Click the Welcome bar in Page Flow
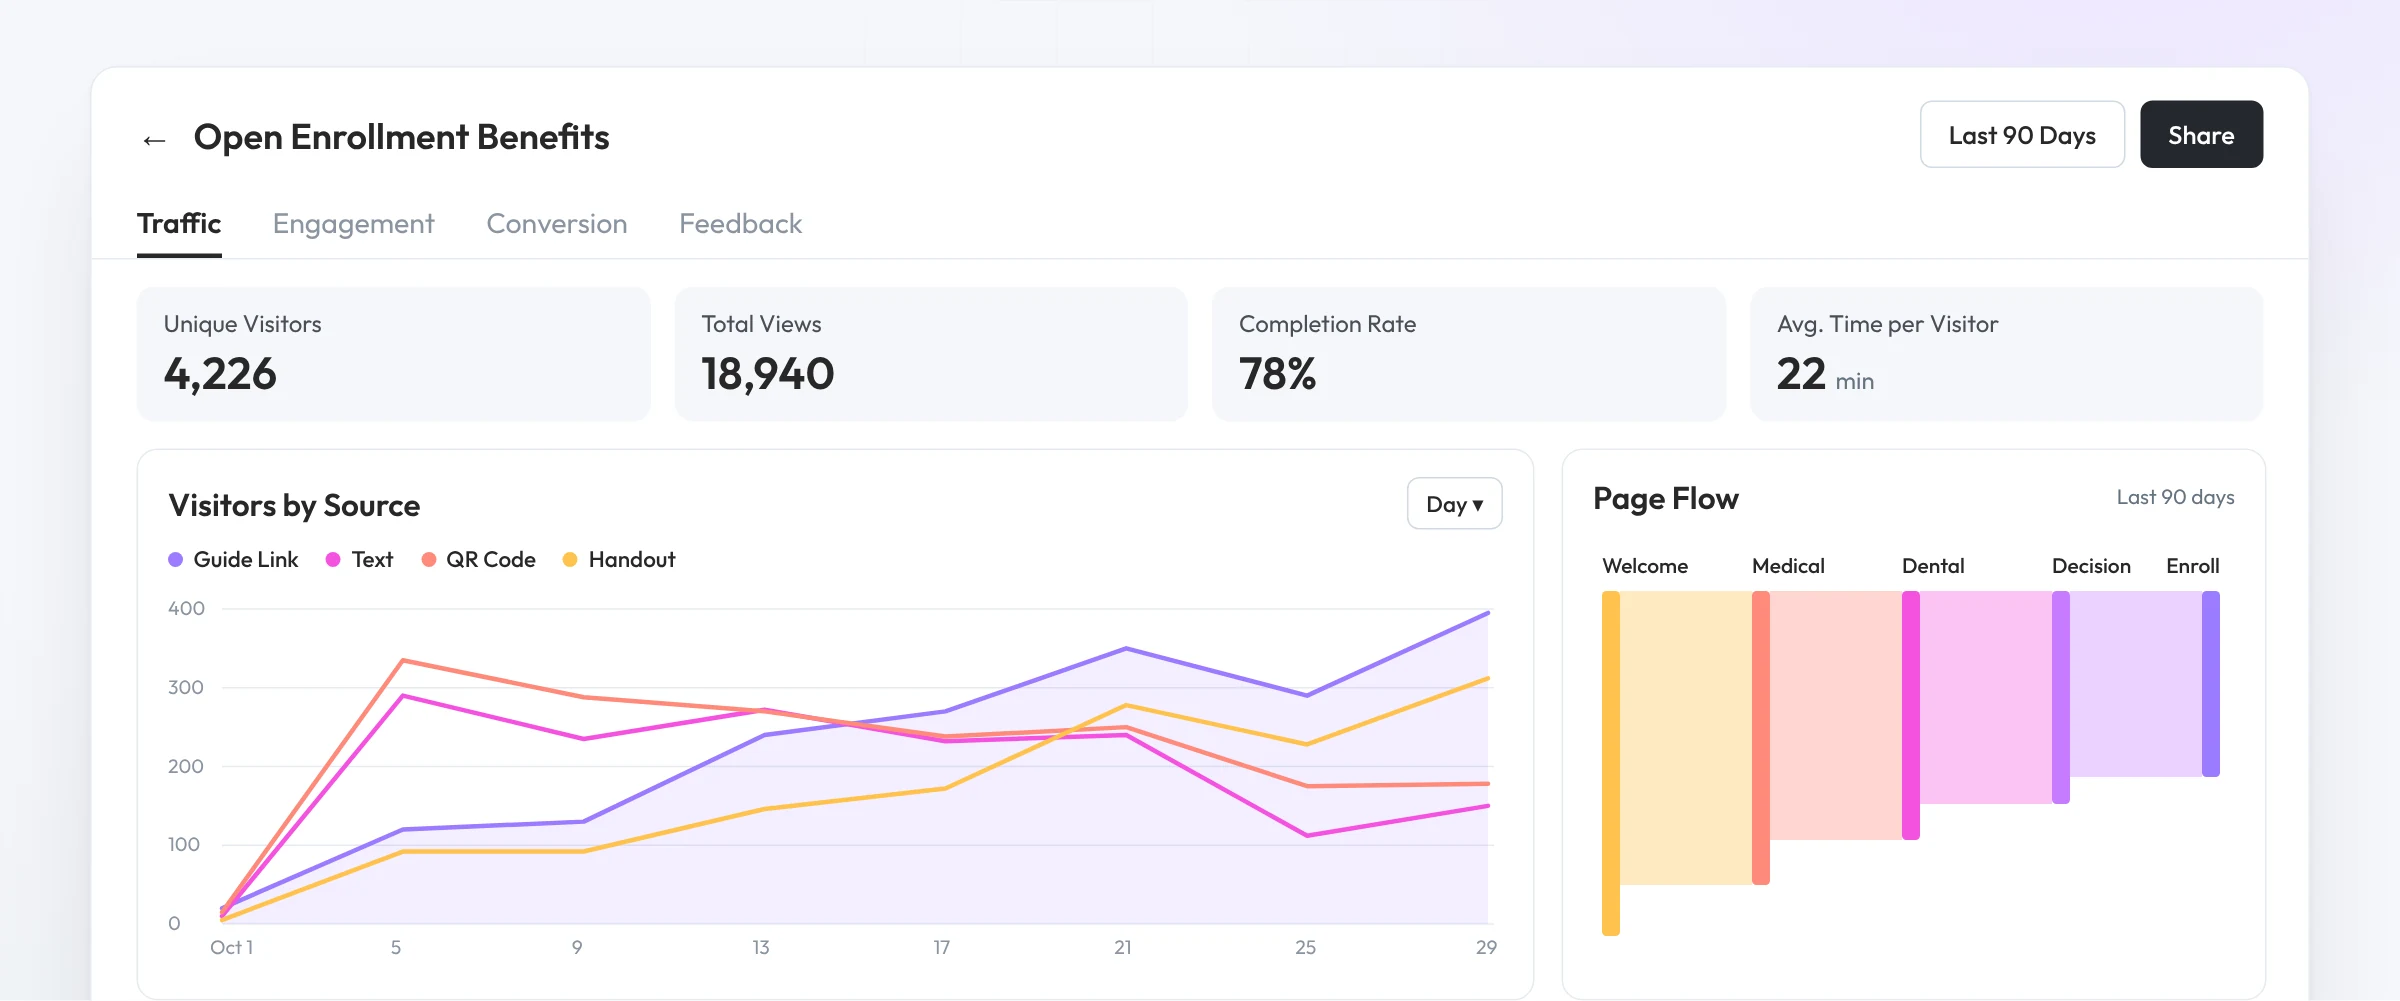 pos(1610,763)
